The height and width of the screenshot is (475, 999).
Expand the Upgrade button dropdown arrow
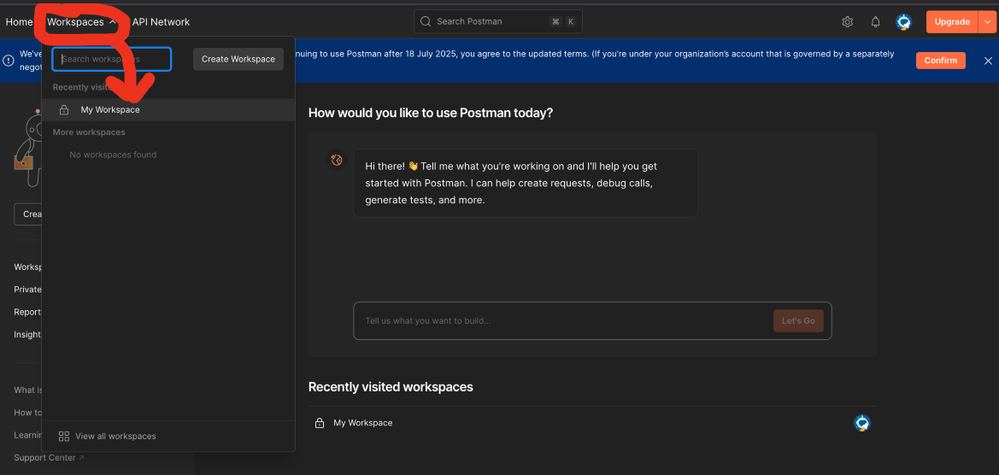tap(985, 22)
